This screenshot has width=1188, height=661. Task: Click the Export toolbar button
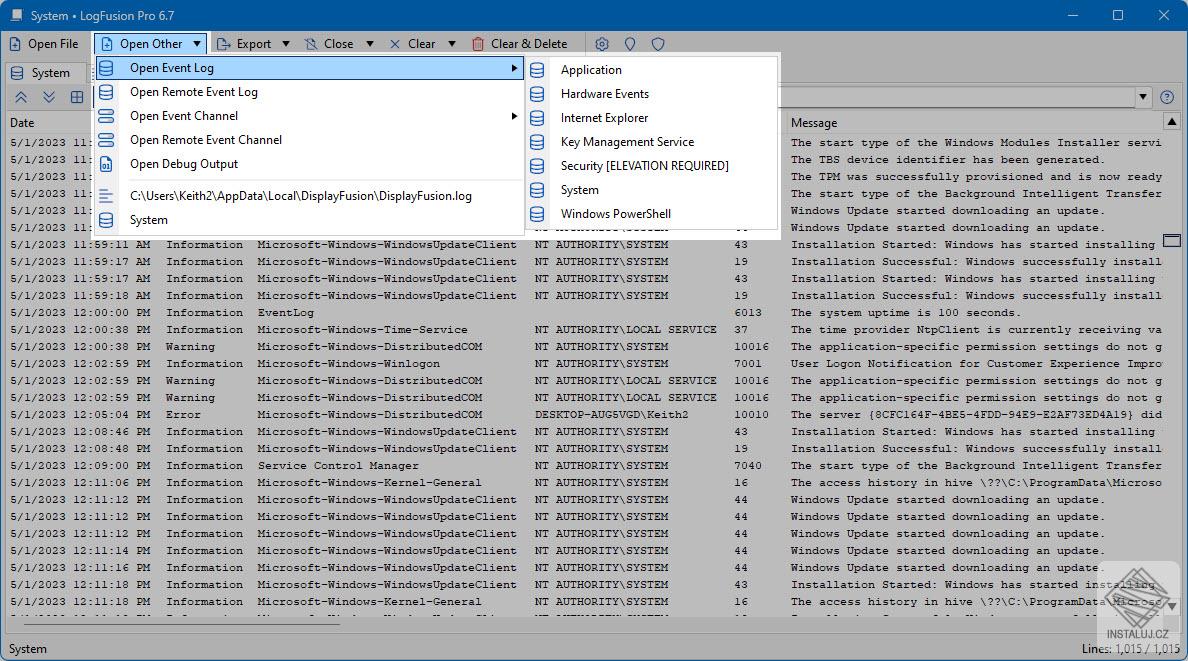[244, 44]
